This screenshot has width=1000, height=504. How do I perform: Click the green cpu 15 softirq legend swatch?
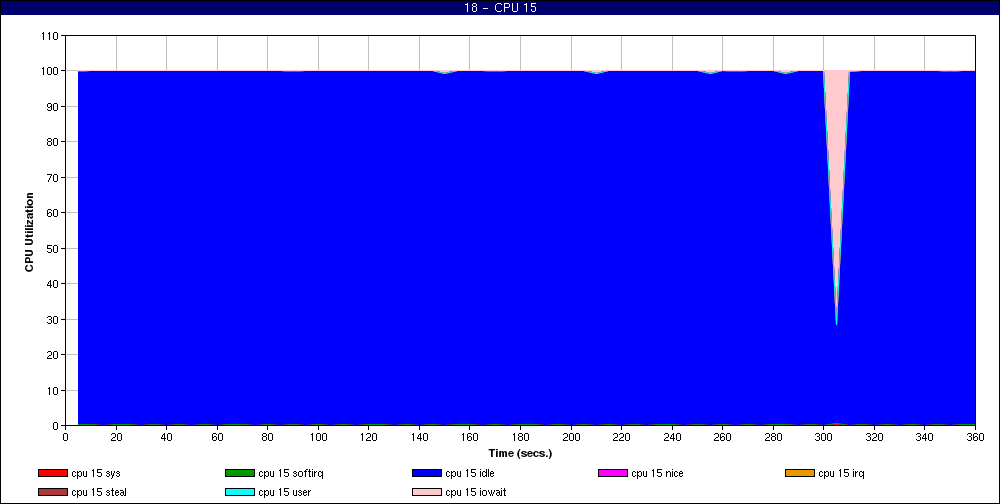coord(240,473)
